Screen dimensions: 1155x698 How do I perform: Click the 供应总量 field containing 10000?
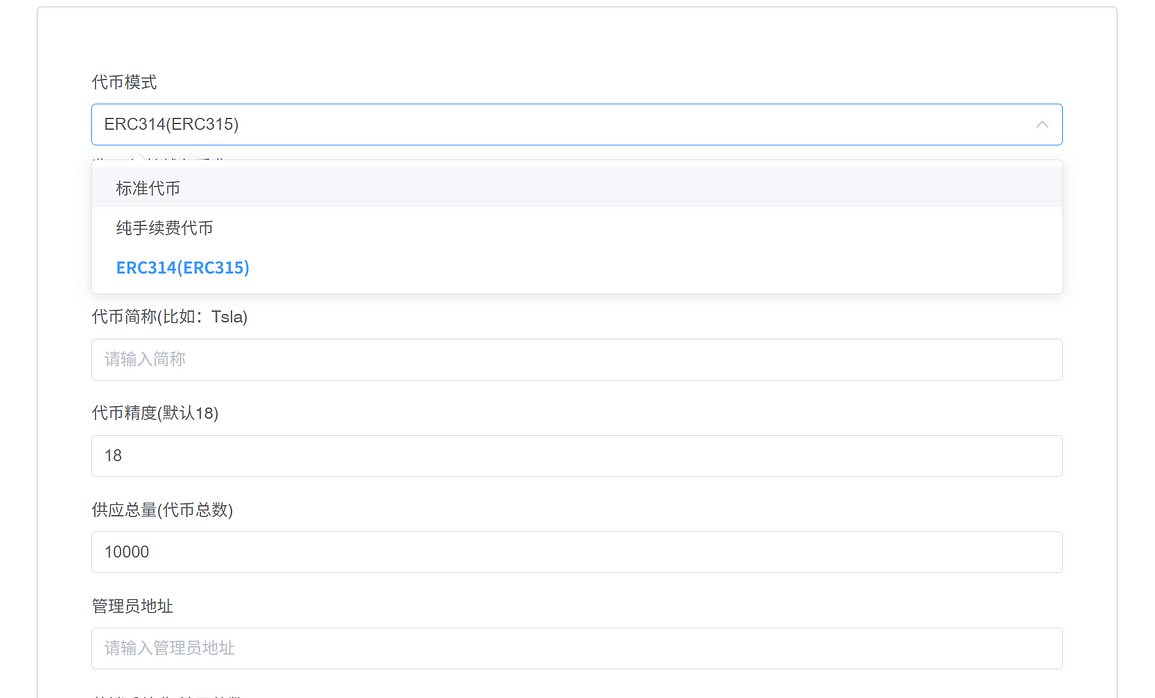click(x=577, y=552)
